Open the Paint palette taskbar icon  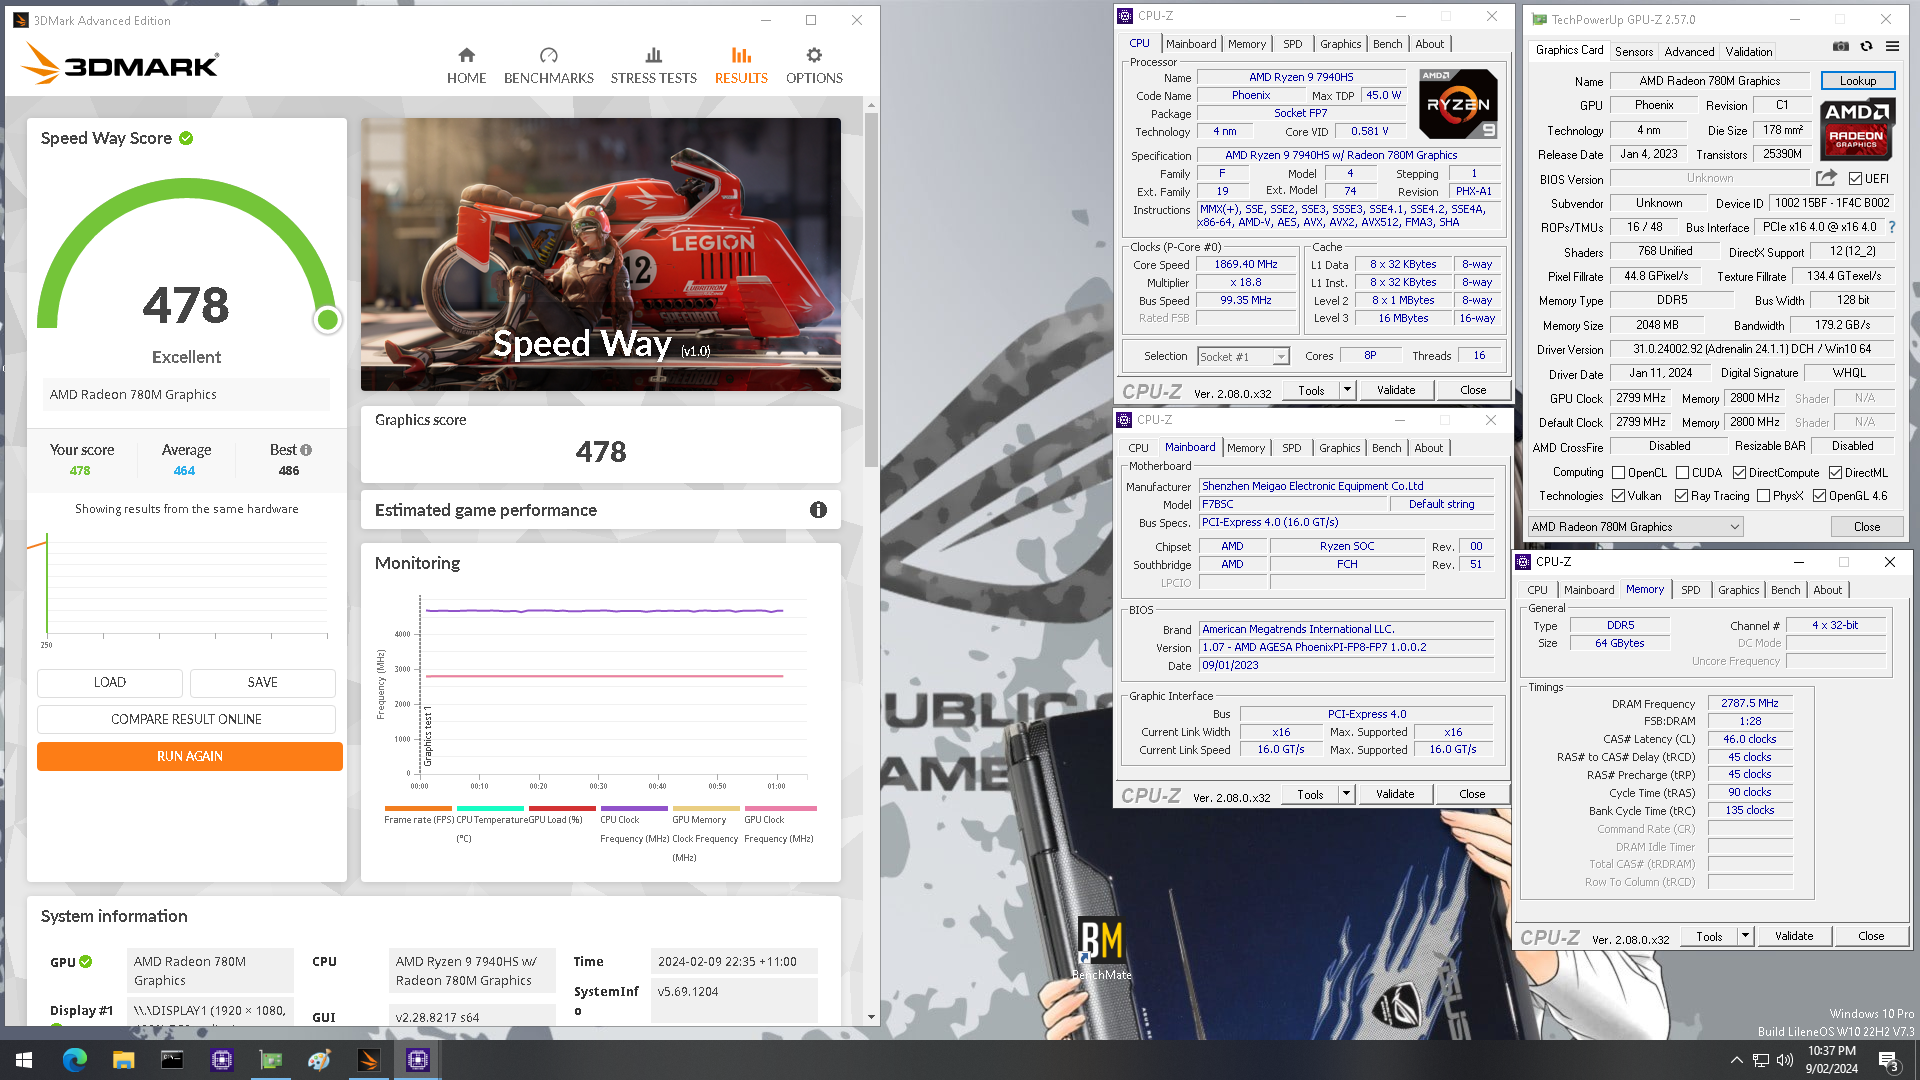(319, 1060)
